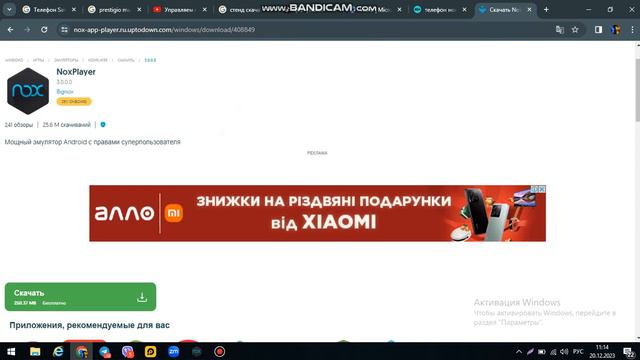This screenshot has width=640, height=360.
Task: Open Viber from the taskbar
Action: [128, 351]
